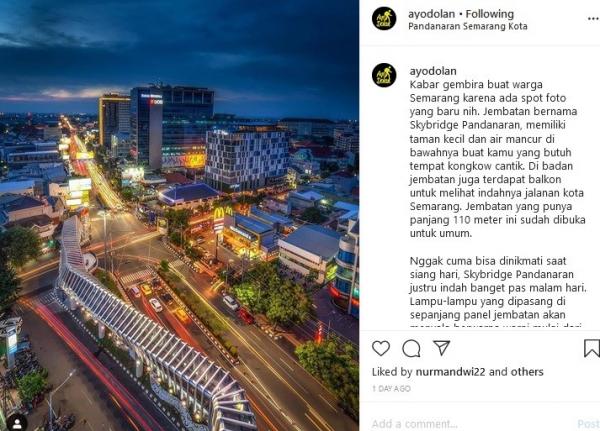This screenshot has height=431, width=600.
Task: Focus the Add a comment field
Action: point(471,424)
